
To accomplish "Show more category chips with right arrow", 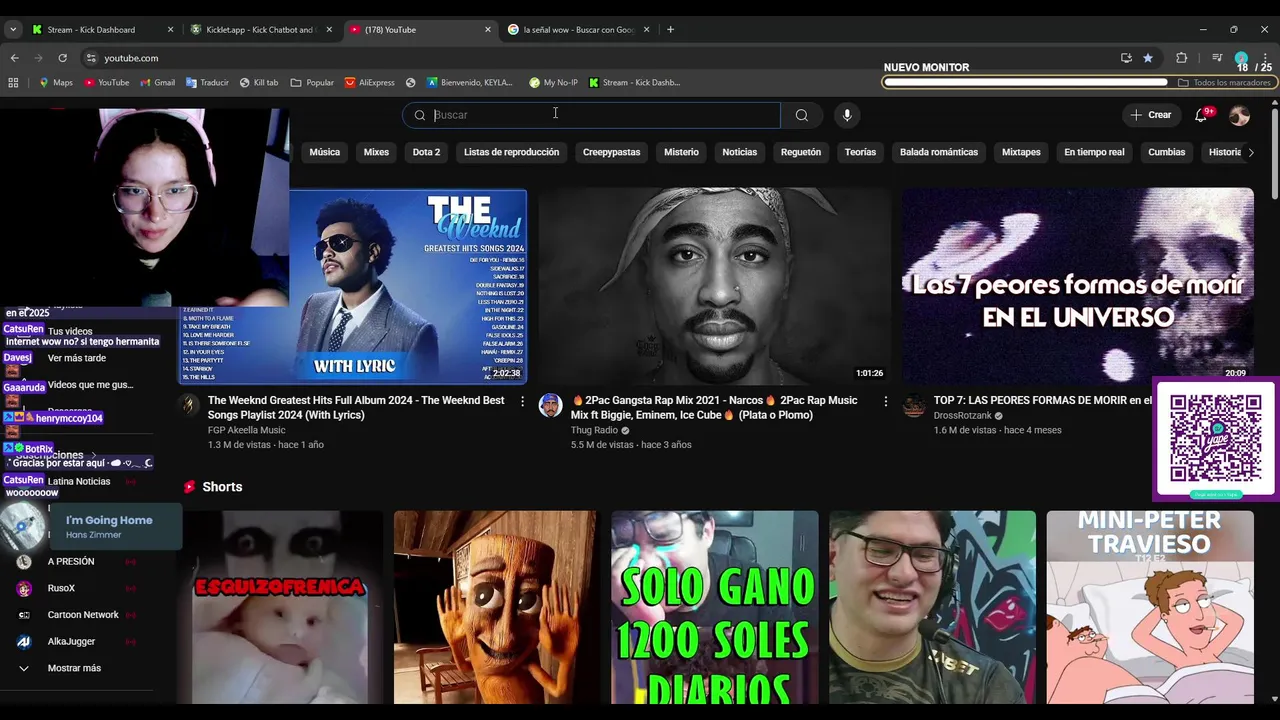I will click(x=1250, y=152).
